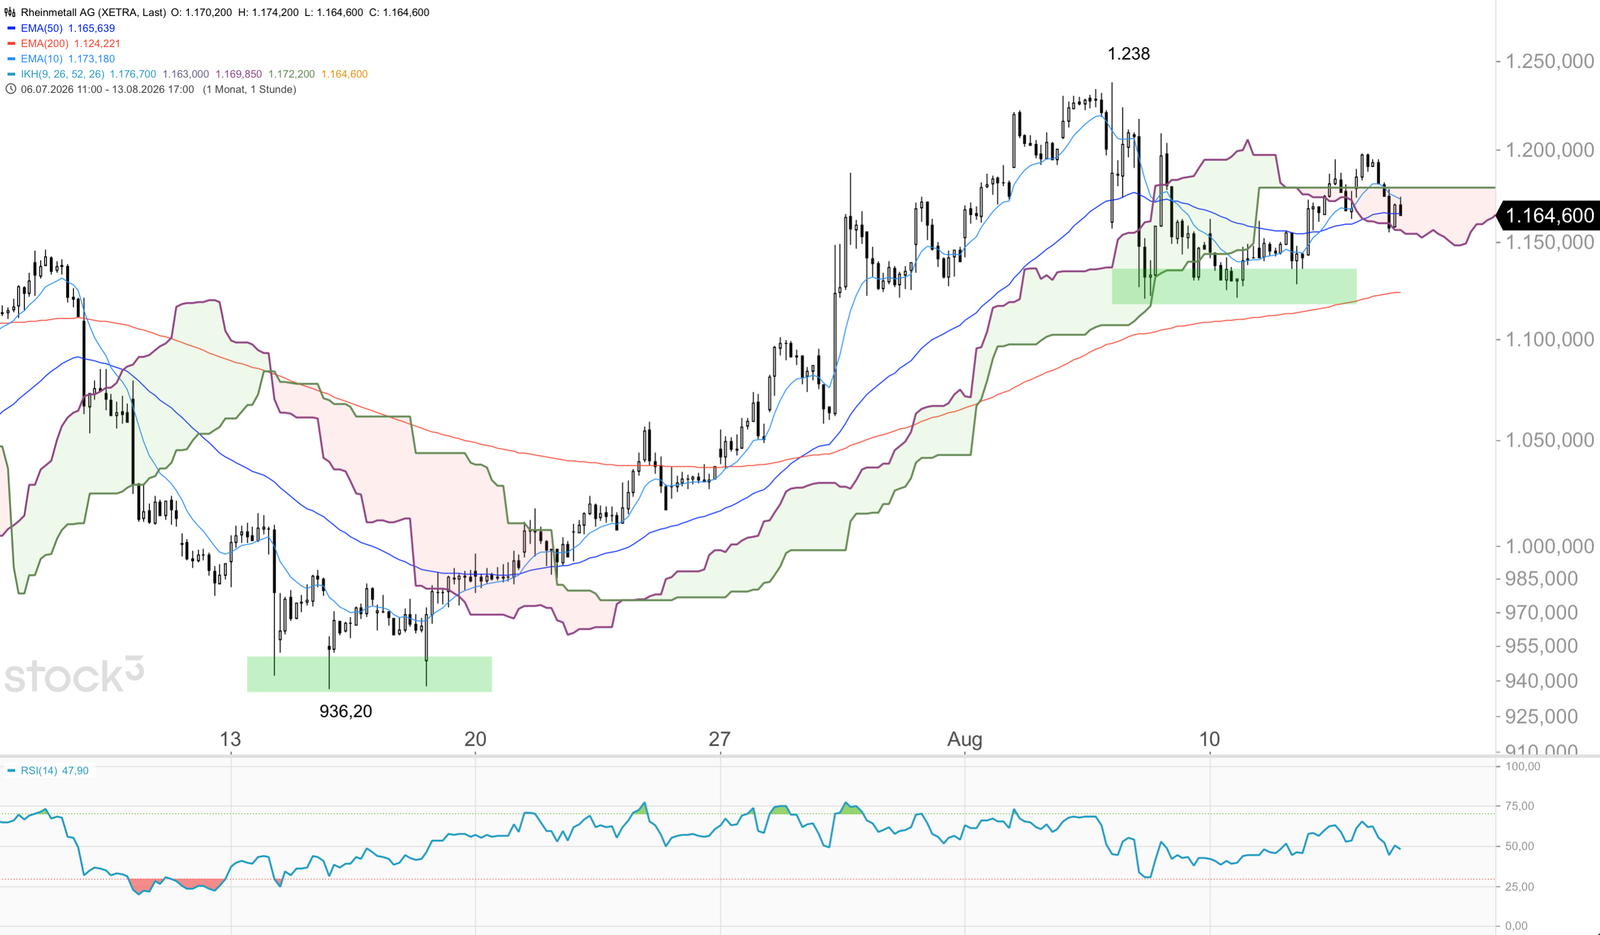Click the high value H: 1.174,200

click(268, 12)
